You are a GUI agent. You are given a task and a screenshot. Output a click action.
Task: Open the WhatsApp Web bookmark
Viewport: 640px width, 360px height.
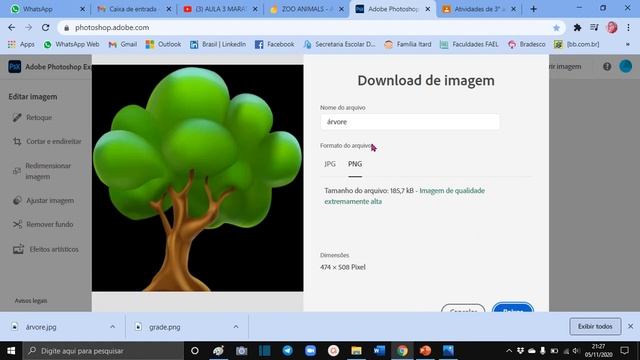pyautogui.click(x=71, y=44)
